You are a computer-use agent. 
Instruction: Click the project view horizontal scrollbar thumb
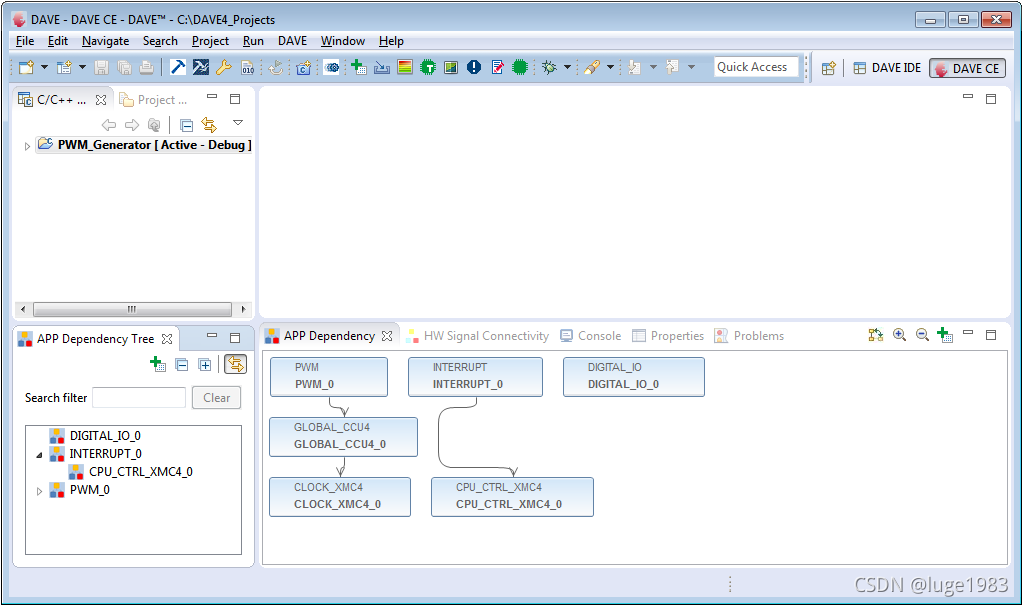click(x=132, y=309)
